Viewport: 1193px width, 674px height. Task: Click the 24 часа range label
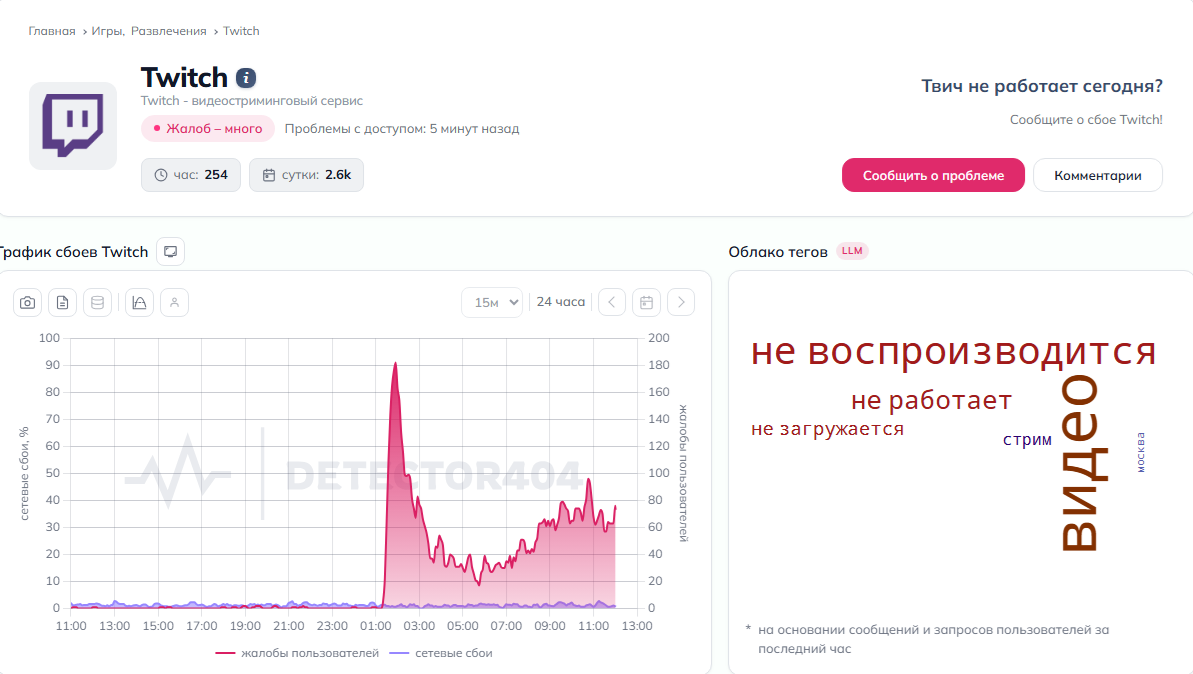tap(561, 302)
